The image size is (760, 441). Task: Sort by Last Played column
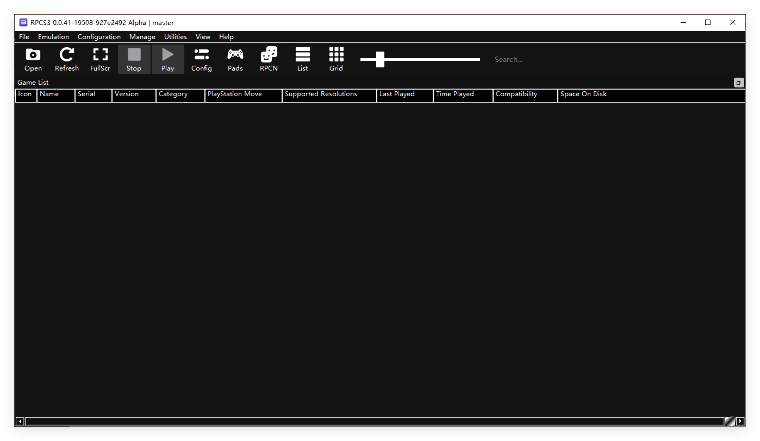click(405, 94)
